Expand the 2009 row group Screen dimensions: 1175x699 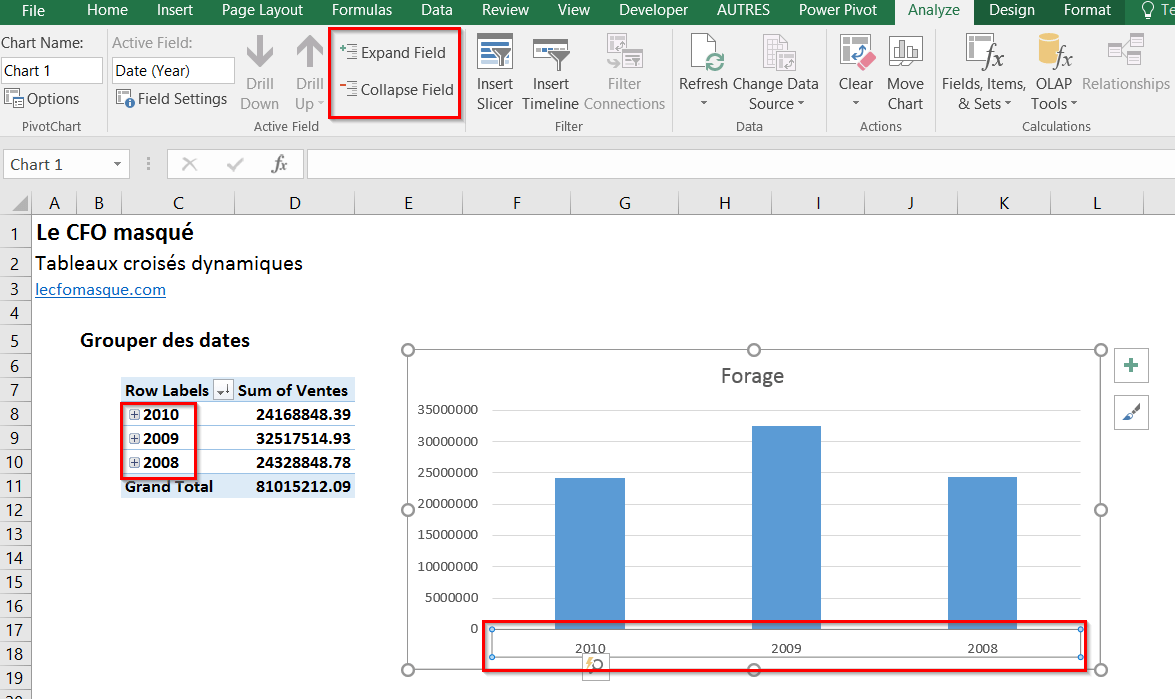click(x=134, y=438)
